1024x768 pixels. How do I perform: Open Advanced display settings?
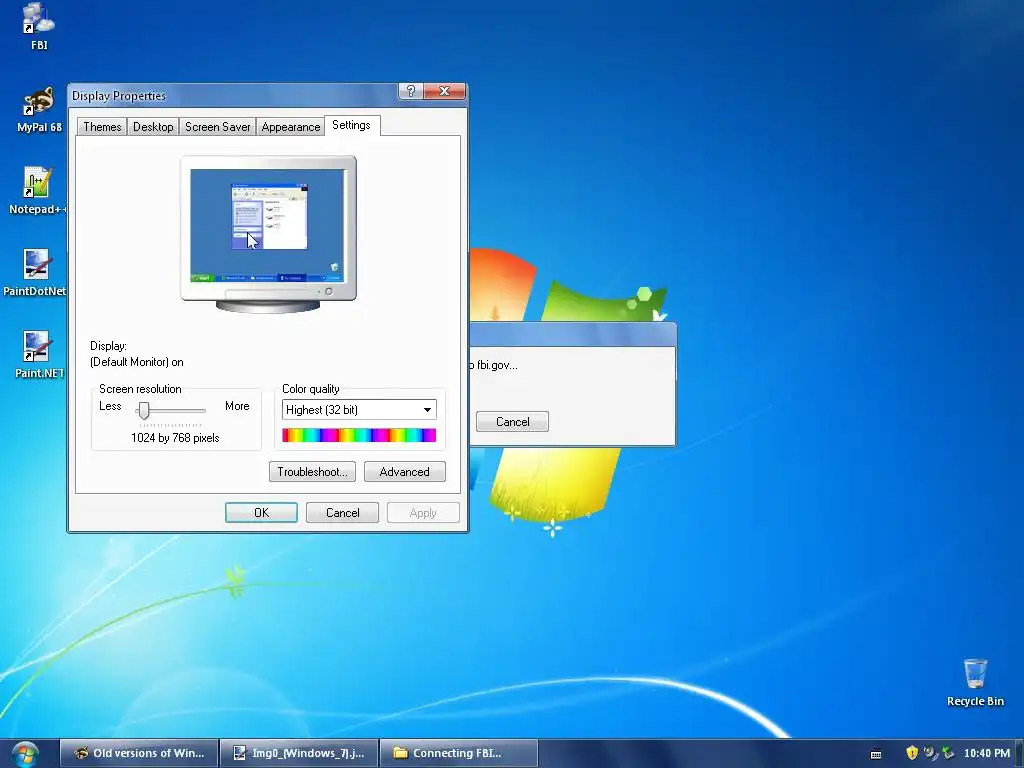(x=404, y=472)
